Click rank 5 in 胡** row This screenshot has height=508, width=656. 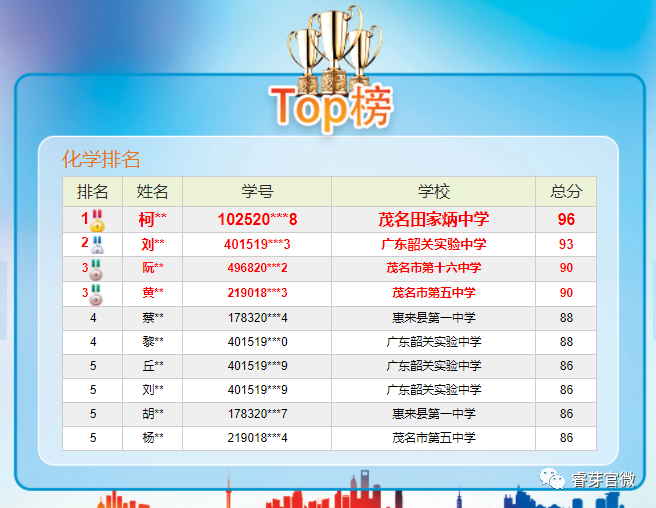click(x=93, y=413)
